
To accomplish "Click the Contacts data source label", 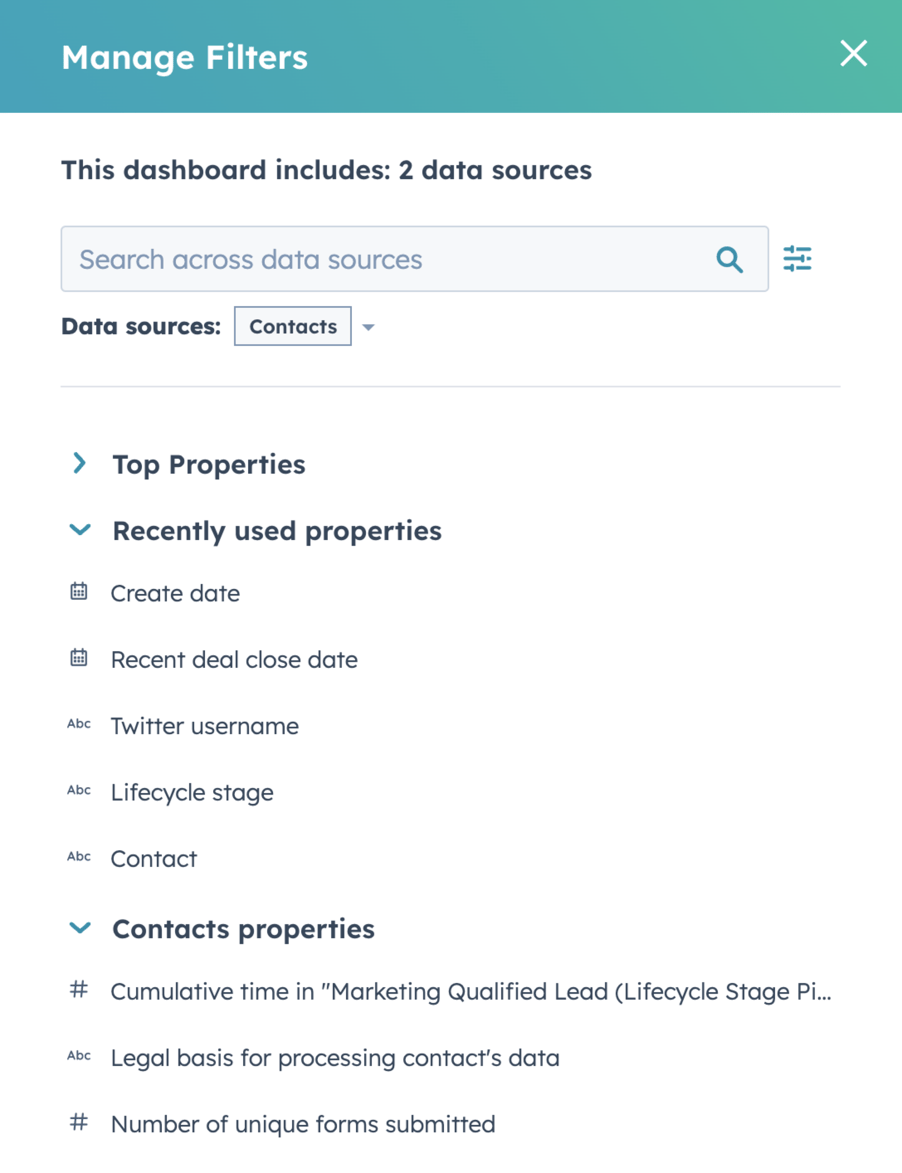I will pos(292,326).
